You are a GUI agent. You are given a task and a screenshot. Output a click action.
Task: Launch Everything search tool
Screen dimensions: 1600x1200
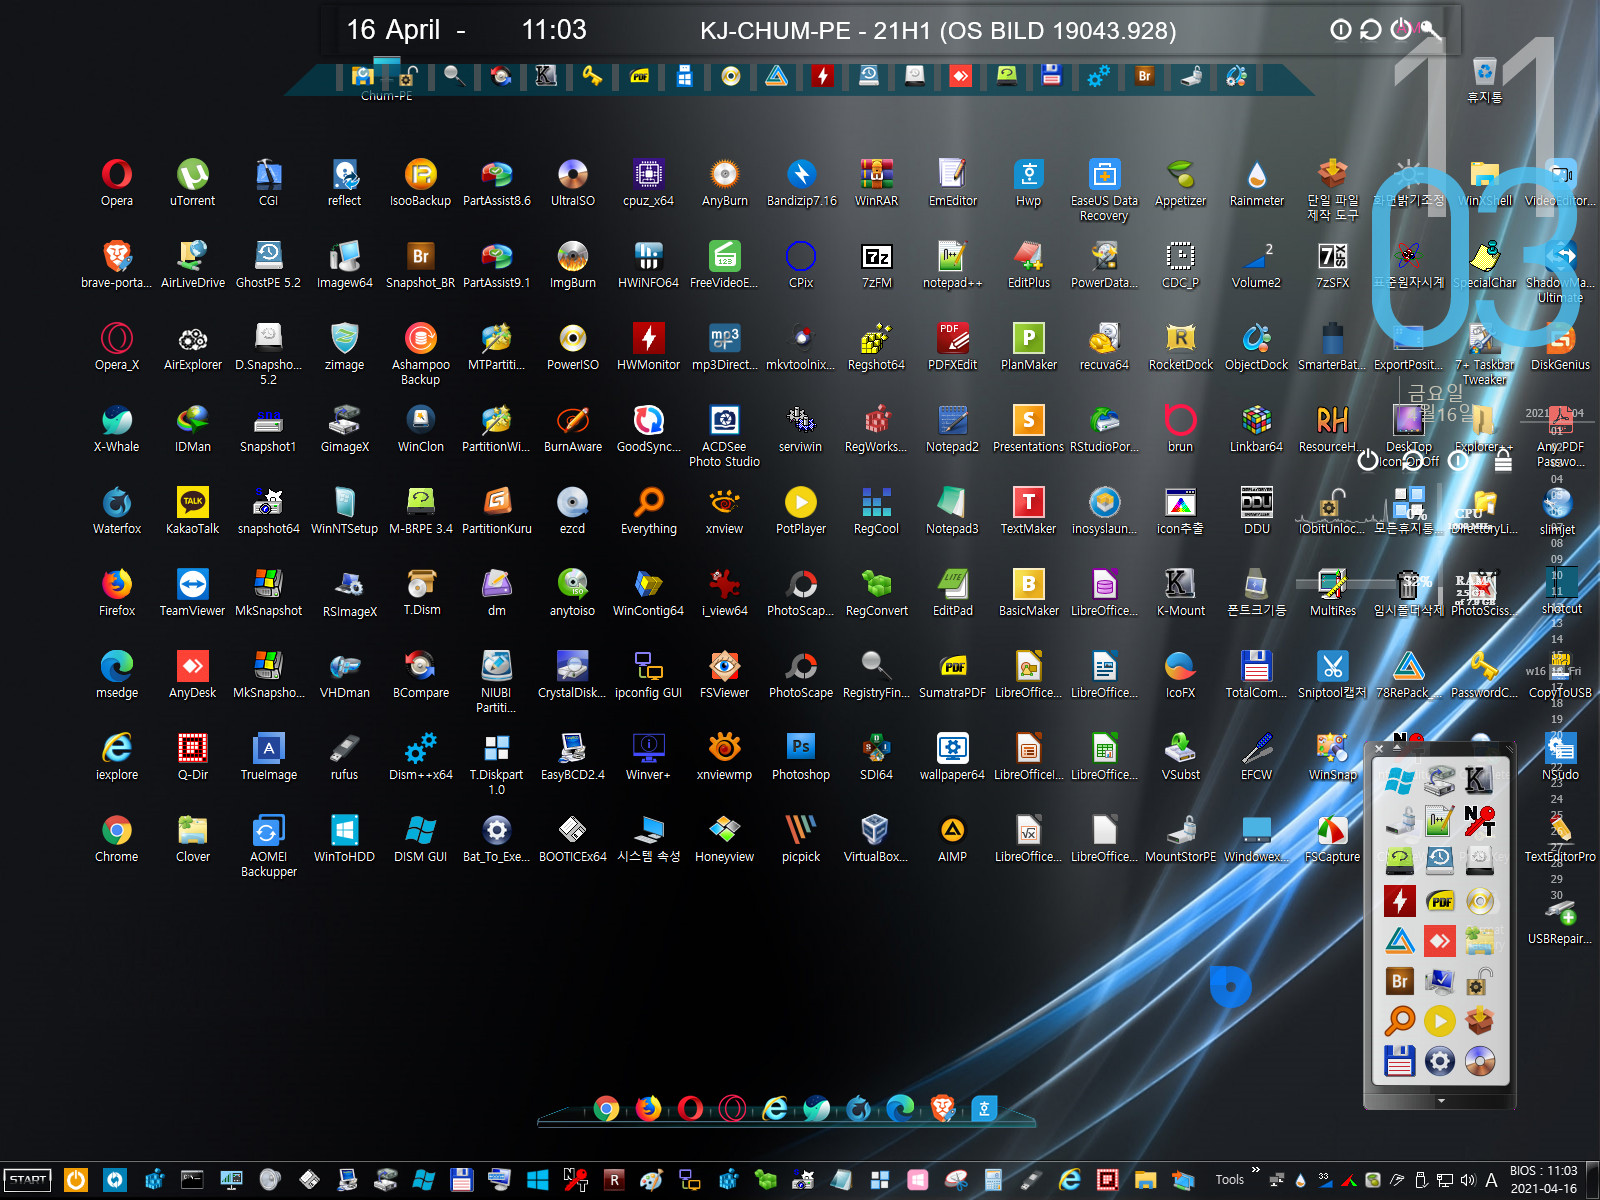649,510
